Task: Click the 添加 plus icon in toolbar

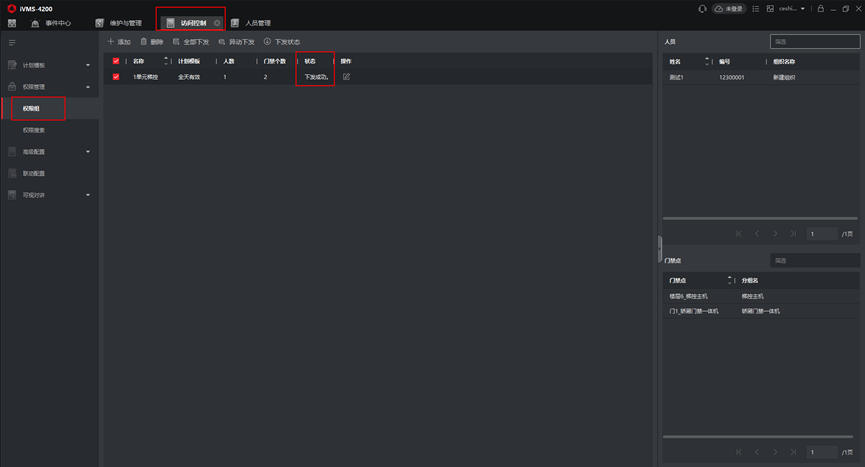Action: (110, 41)
